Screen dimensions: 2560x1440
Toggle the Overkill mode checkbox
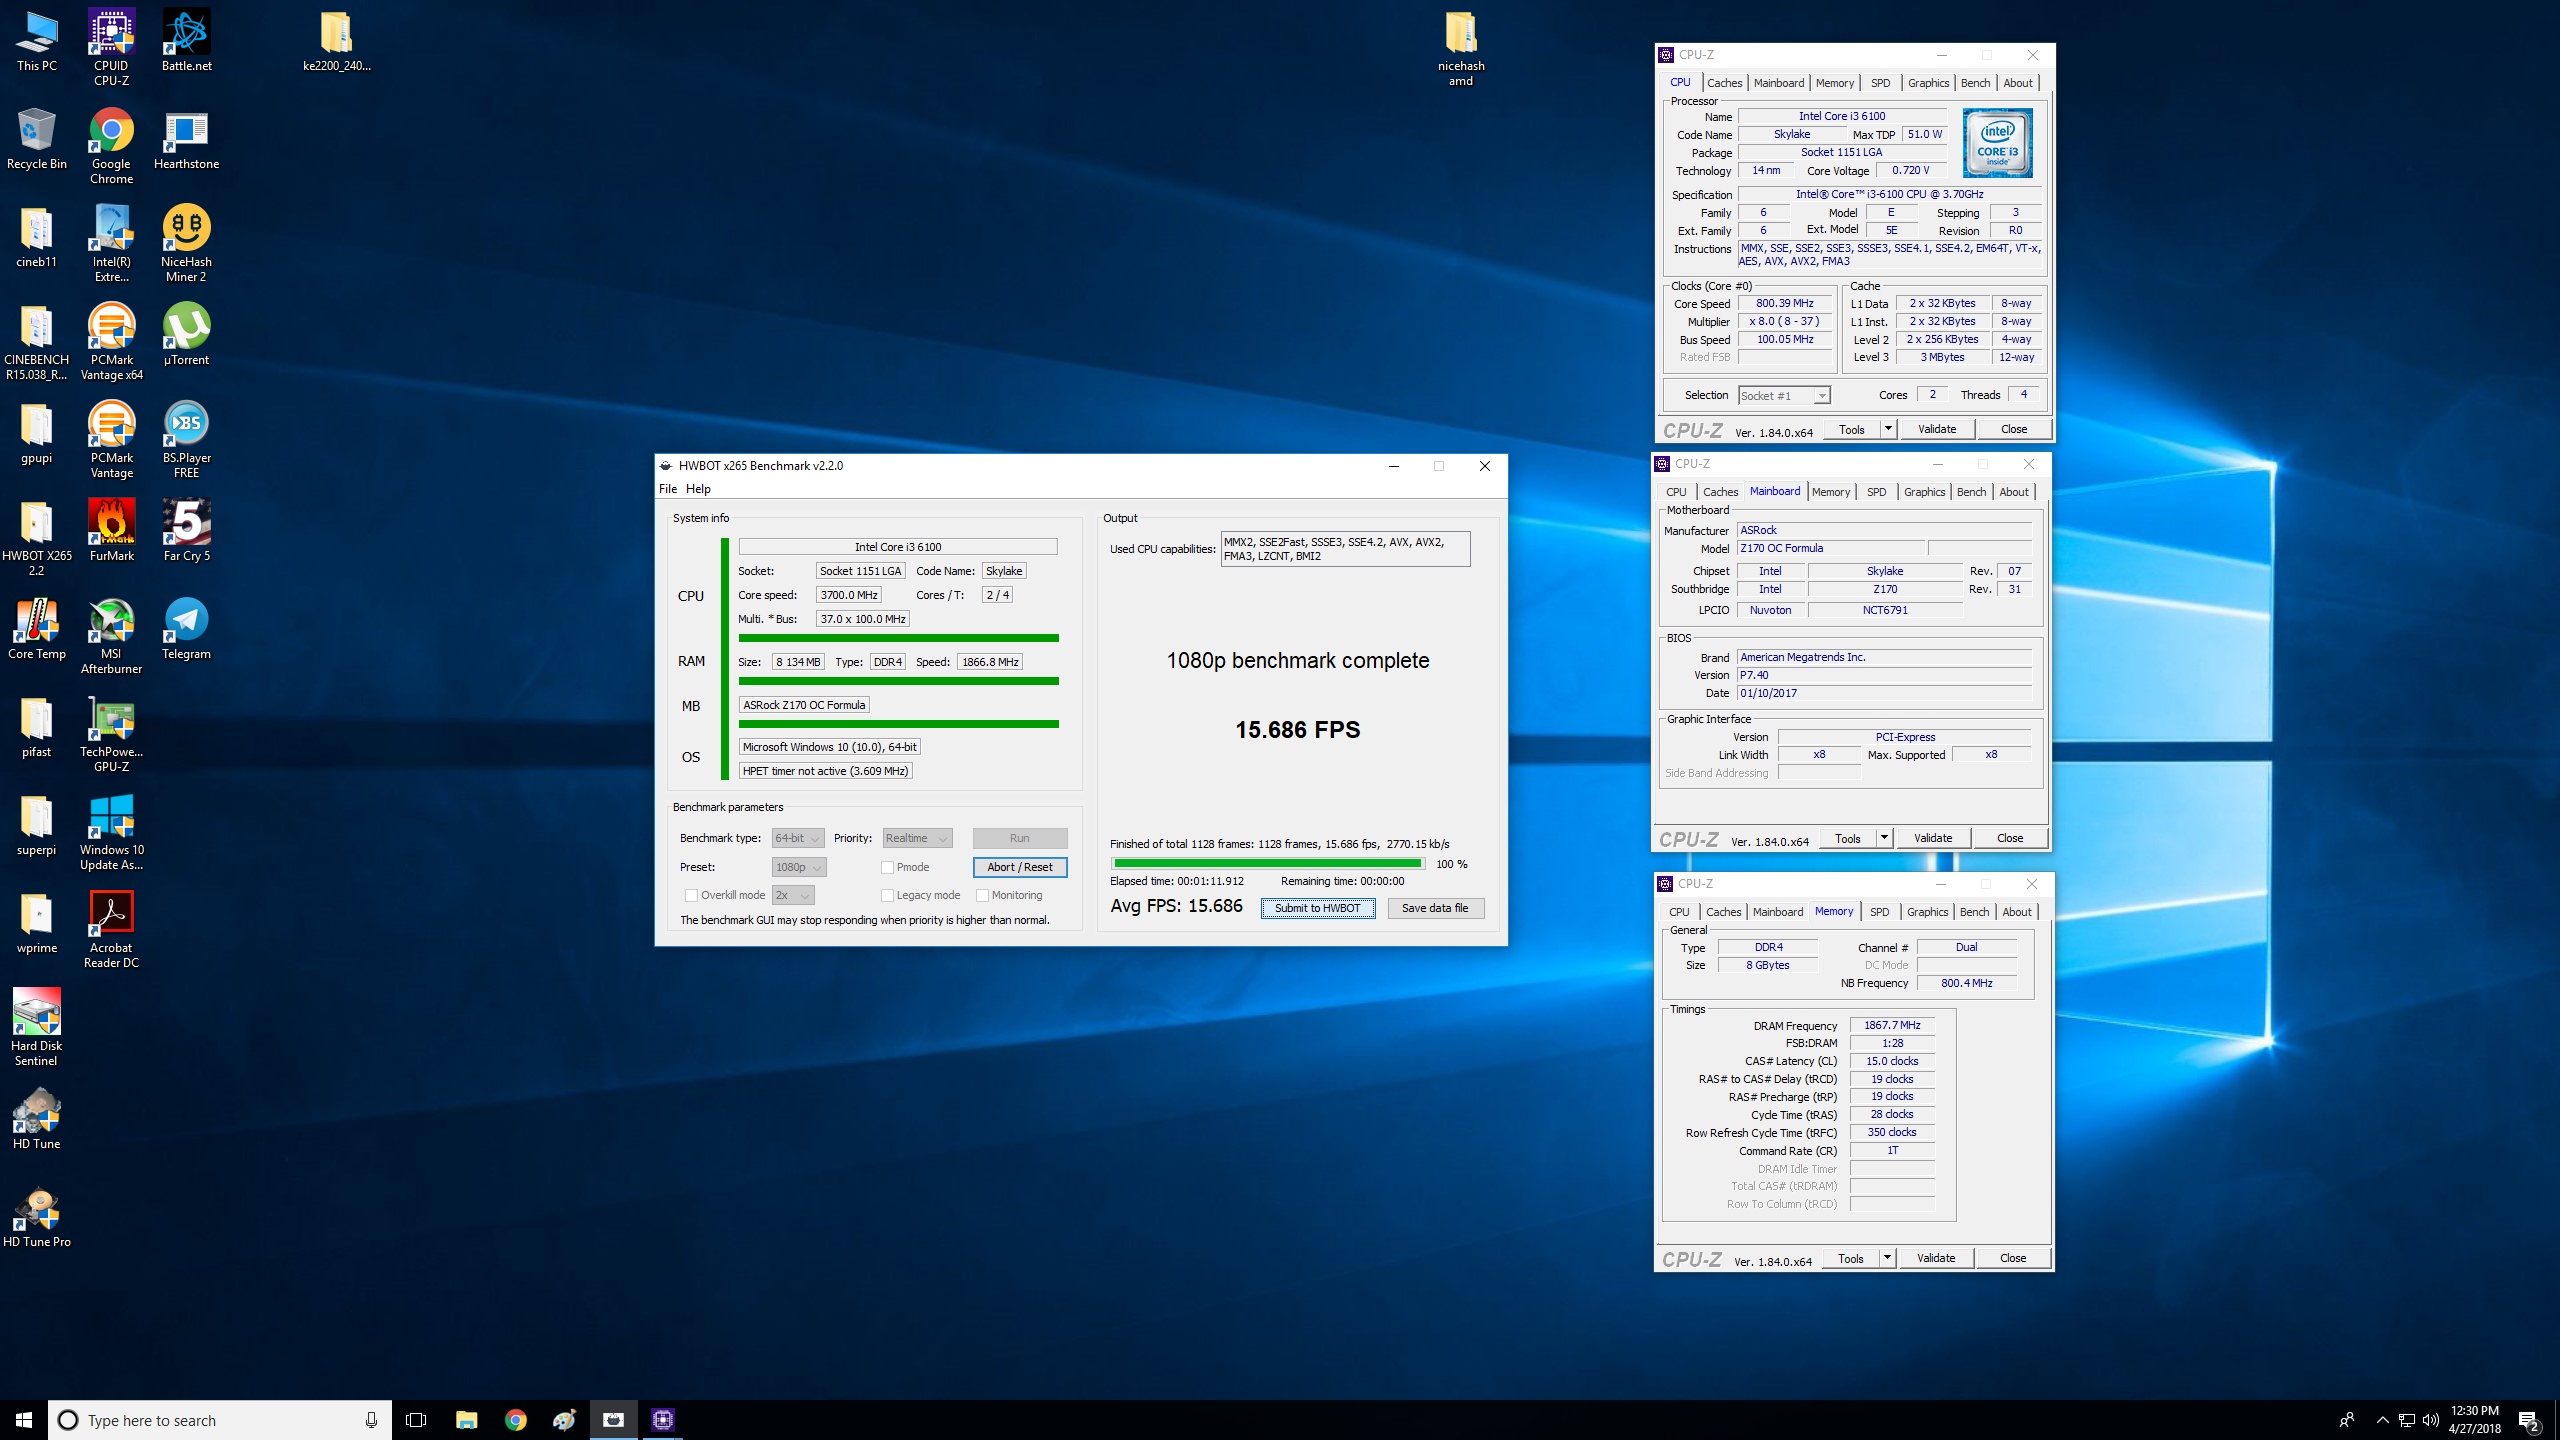691,895
